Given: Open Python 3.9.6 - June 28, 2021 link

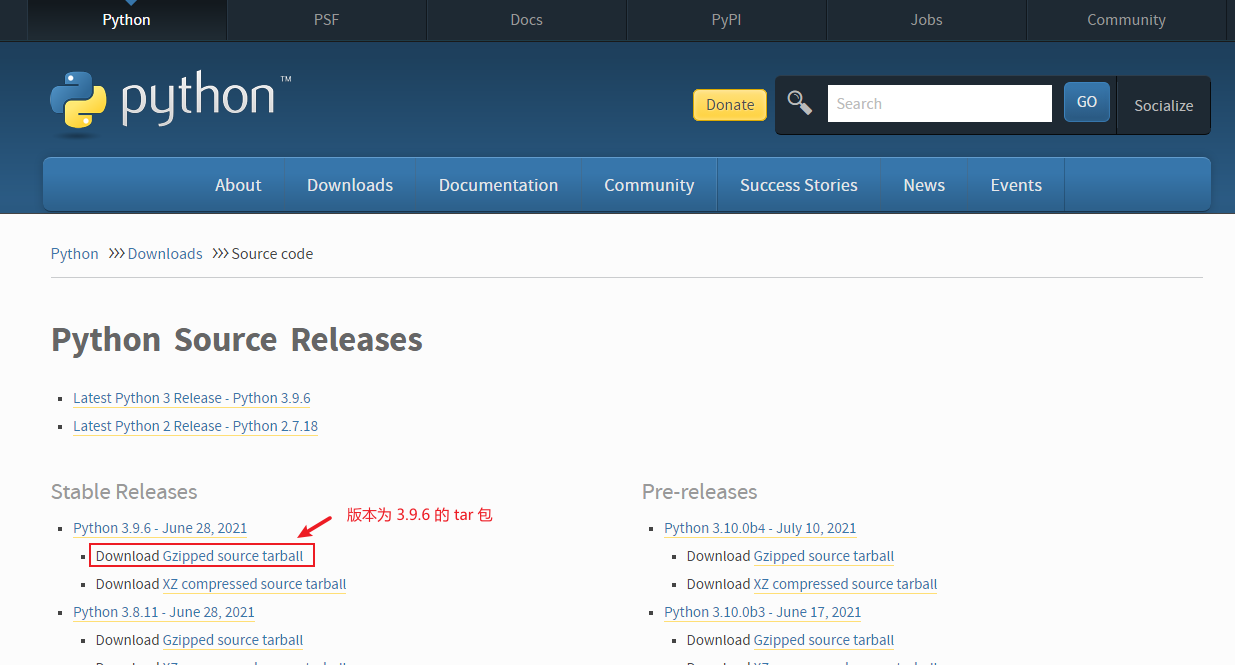Looking at the screenshot, I should coord(160,528).
